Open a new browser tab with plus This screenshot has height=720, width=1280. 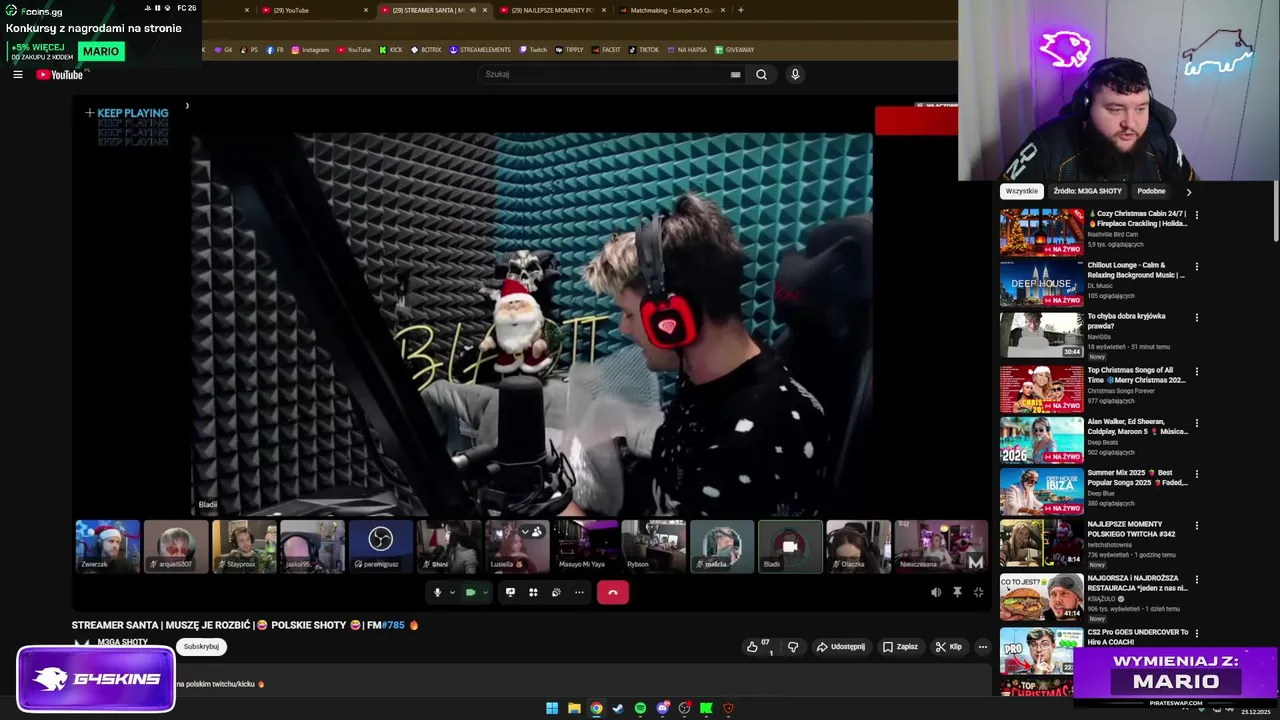[741, 10]
